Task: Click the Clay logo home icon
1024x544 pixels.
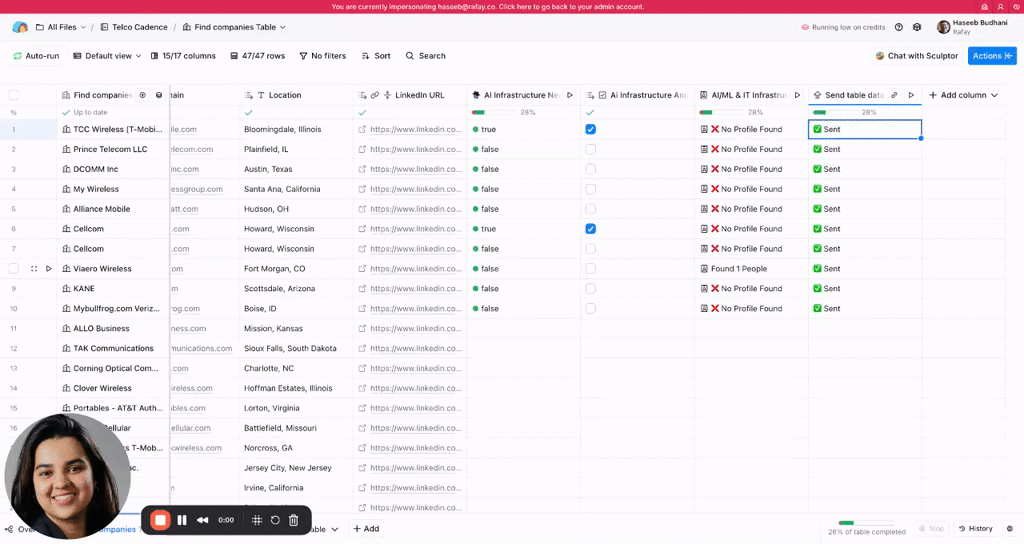Action: (x=20, y=27)
